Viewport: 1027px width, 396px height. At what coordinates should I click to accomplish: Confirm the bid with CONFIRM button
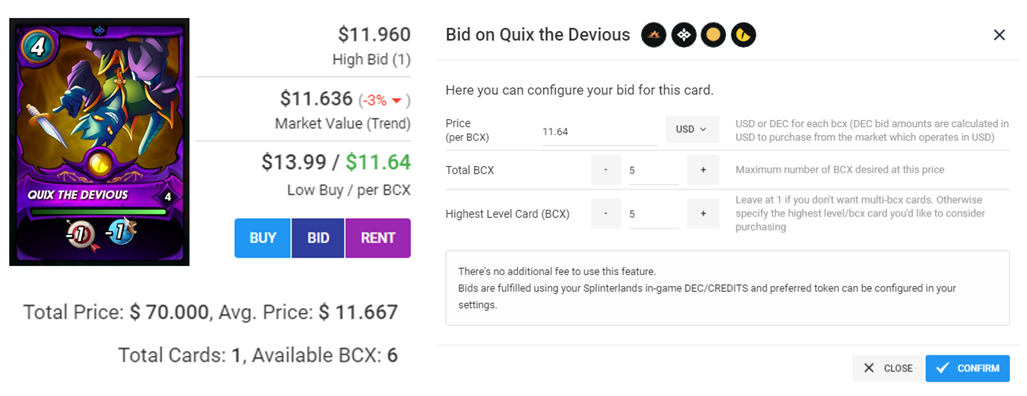point(967,369)
